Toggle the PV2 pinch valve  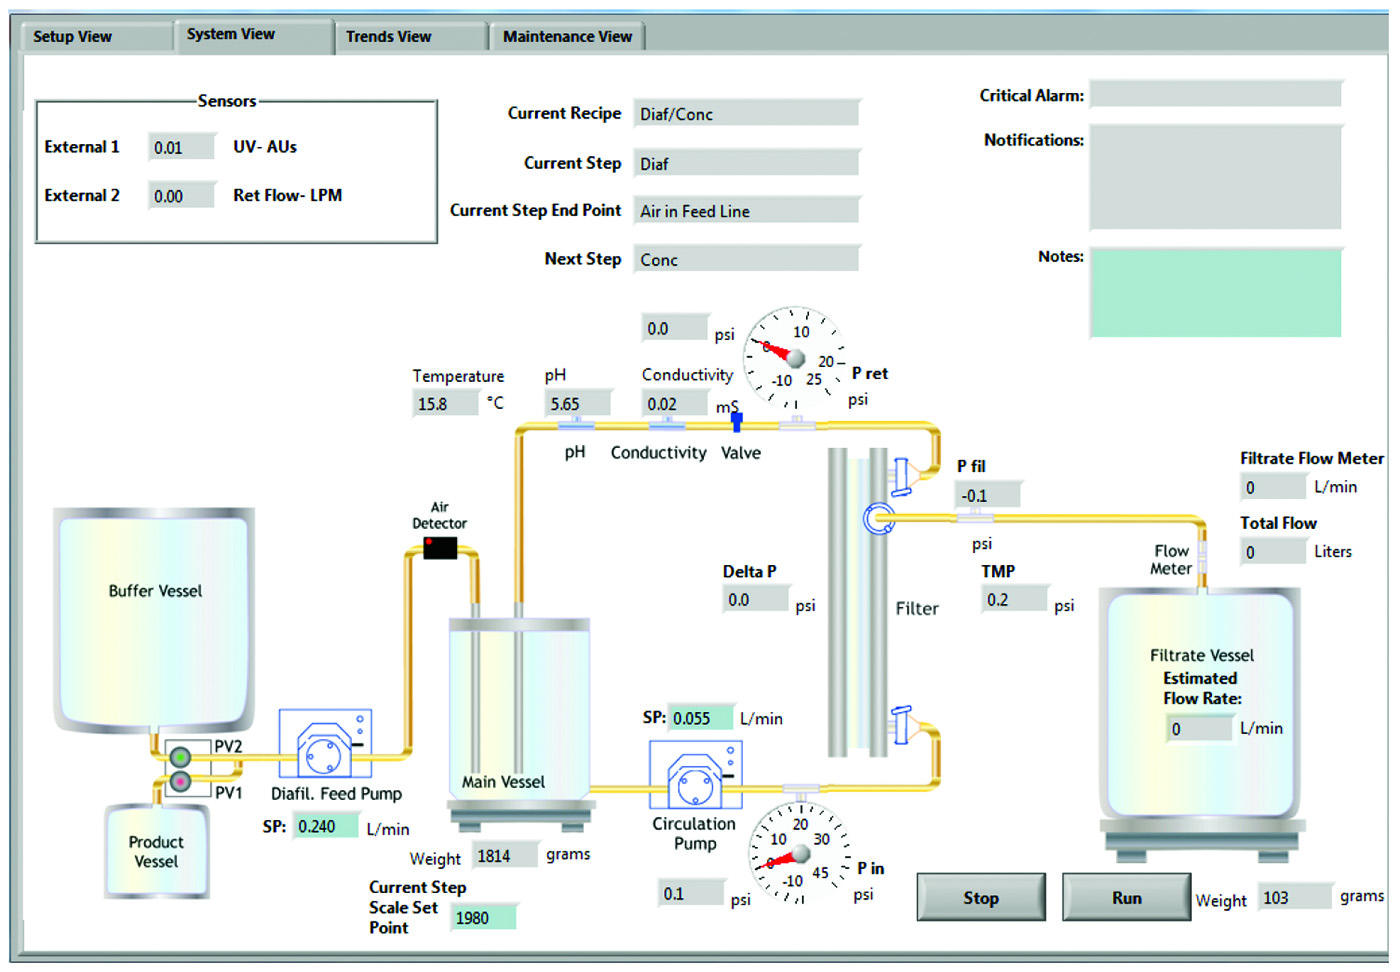(180, 756)
